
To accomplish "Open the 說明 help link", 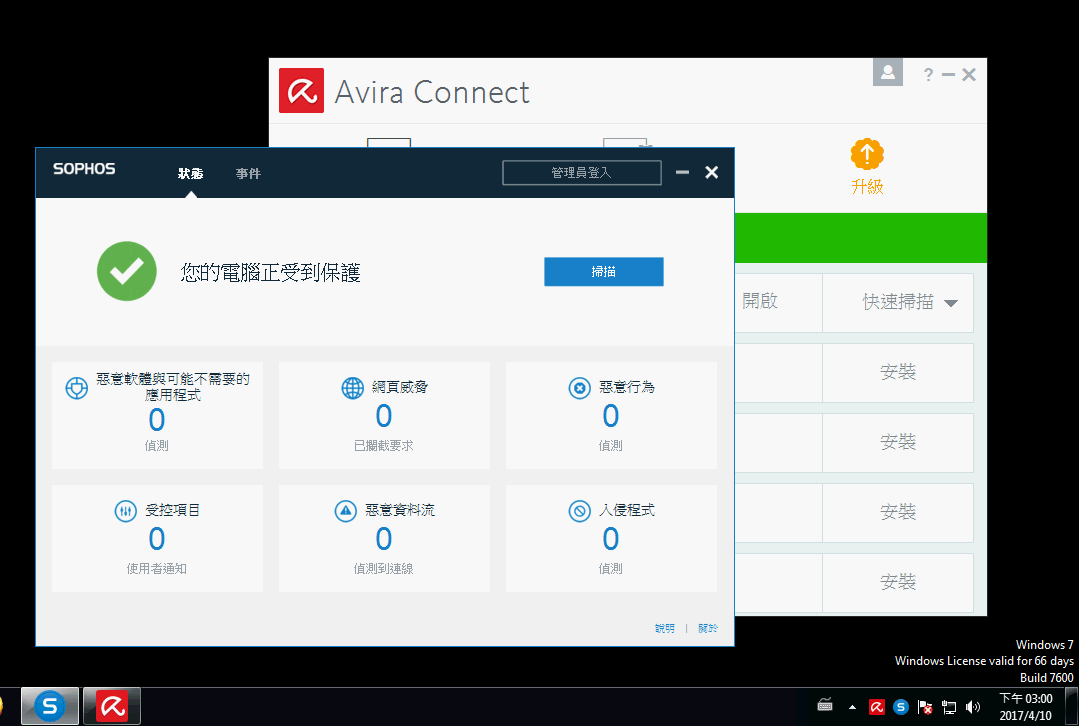I will pyautogui.click(x=665, y=628).
